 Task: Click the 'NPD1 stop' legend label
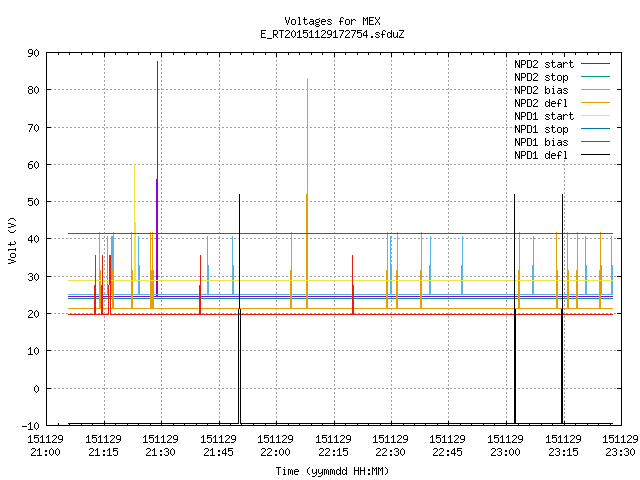[x=541, y=129]
